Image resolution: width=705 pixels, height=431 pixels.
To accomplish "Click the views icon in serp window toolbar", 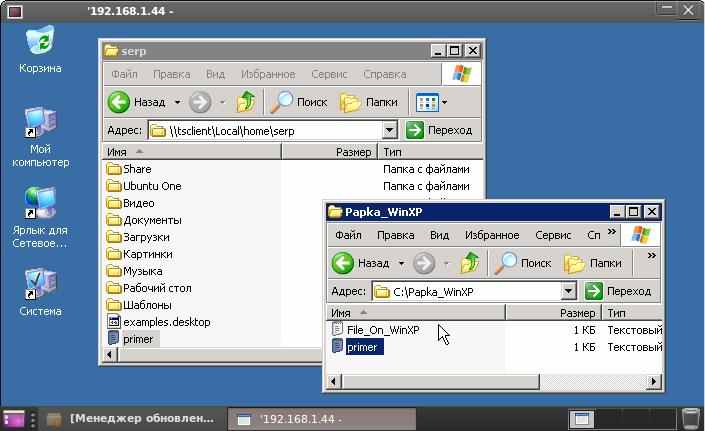I will coord(427,102).
